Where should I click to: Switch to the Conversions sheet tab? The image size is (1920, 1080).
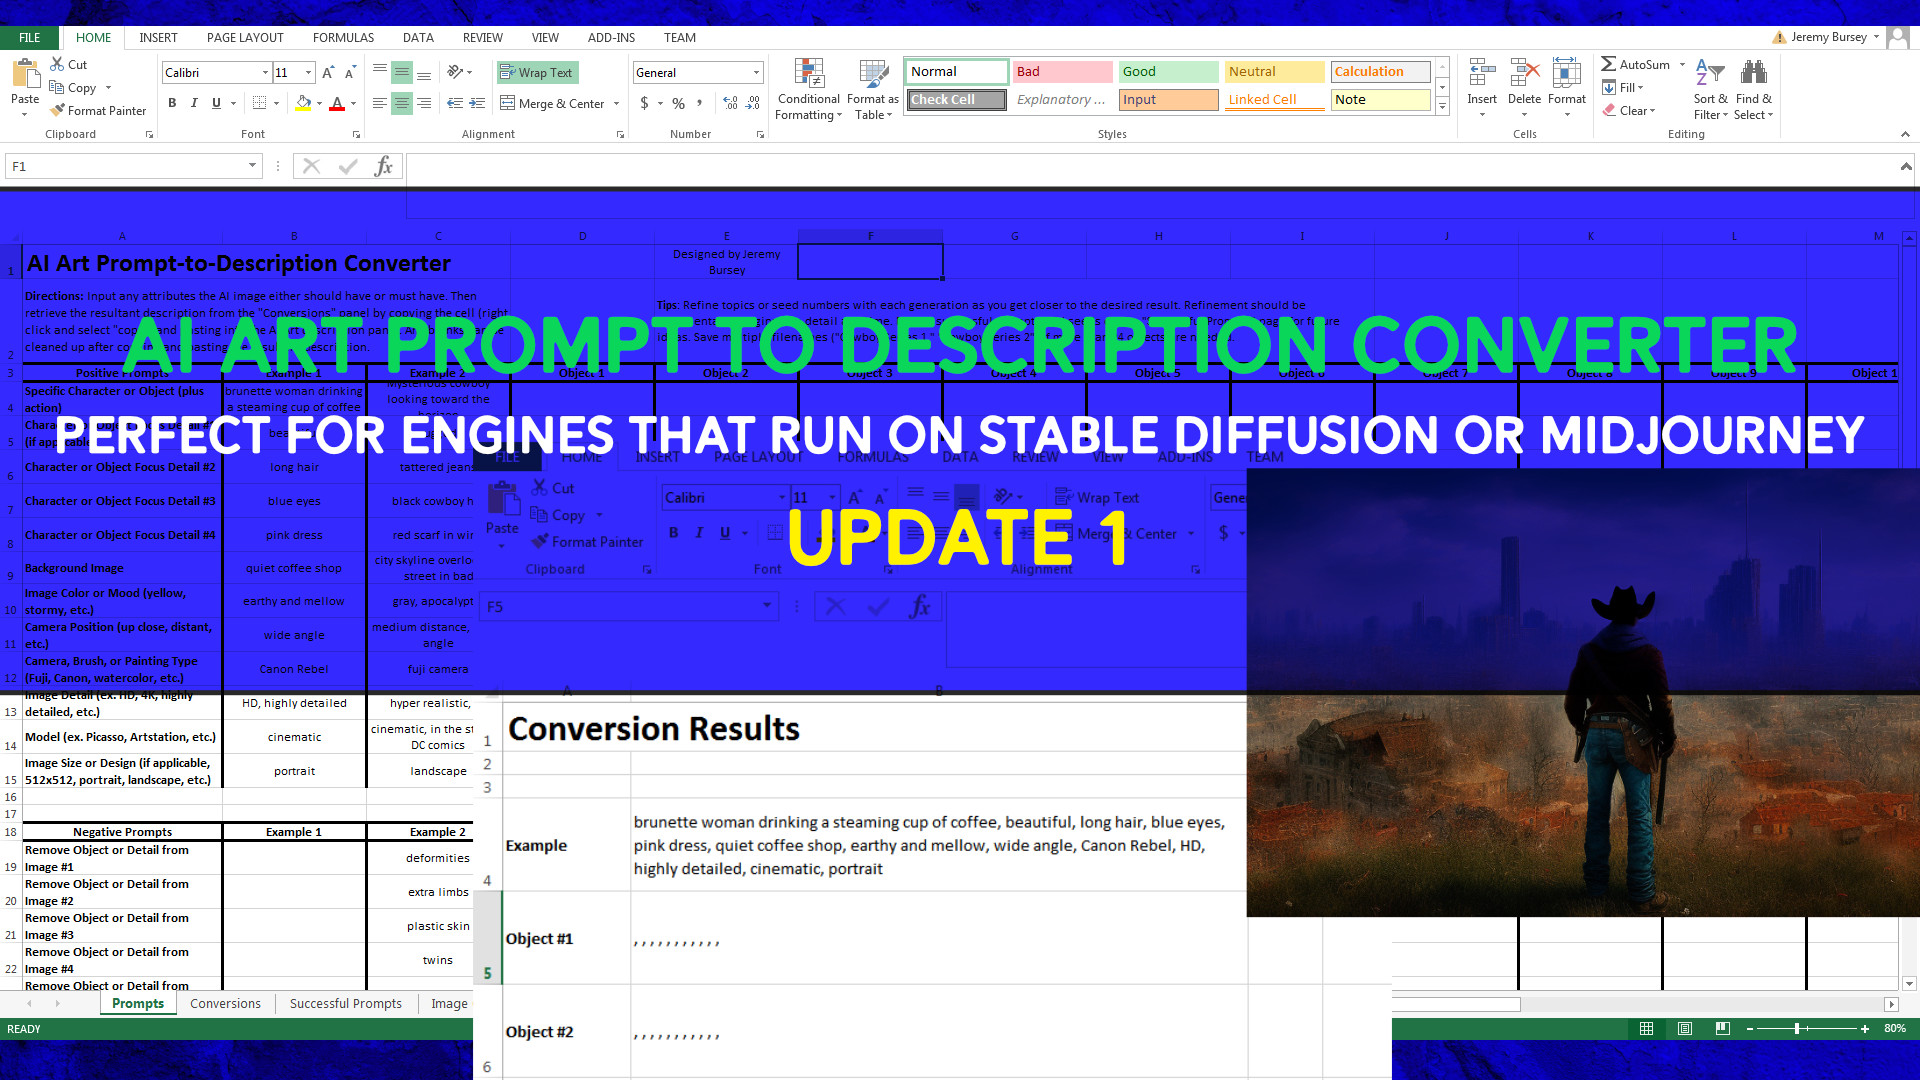point(225,1003)
